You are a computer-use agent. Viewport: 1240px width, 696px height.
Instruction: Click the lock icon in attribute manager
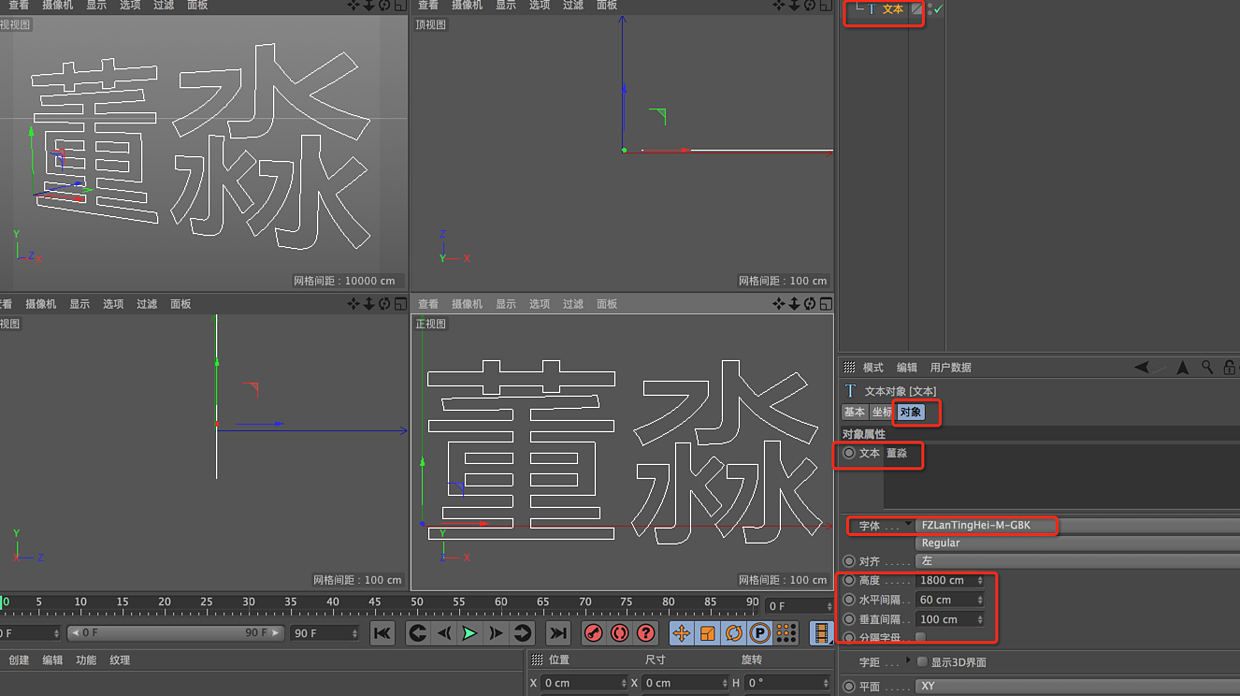pyautogui.click(x=1231, y=367)
